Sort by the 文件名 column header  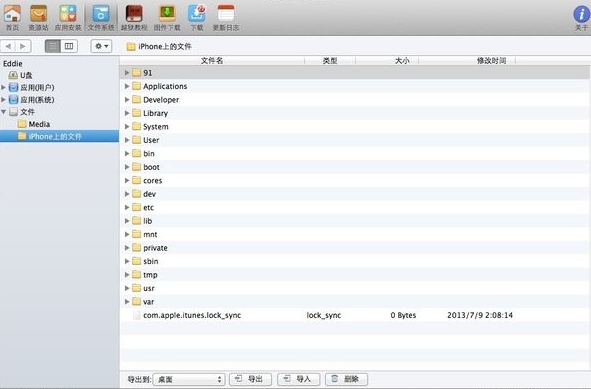(x=212, y=61)
